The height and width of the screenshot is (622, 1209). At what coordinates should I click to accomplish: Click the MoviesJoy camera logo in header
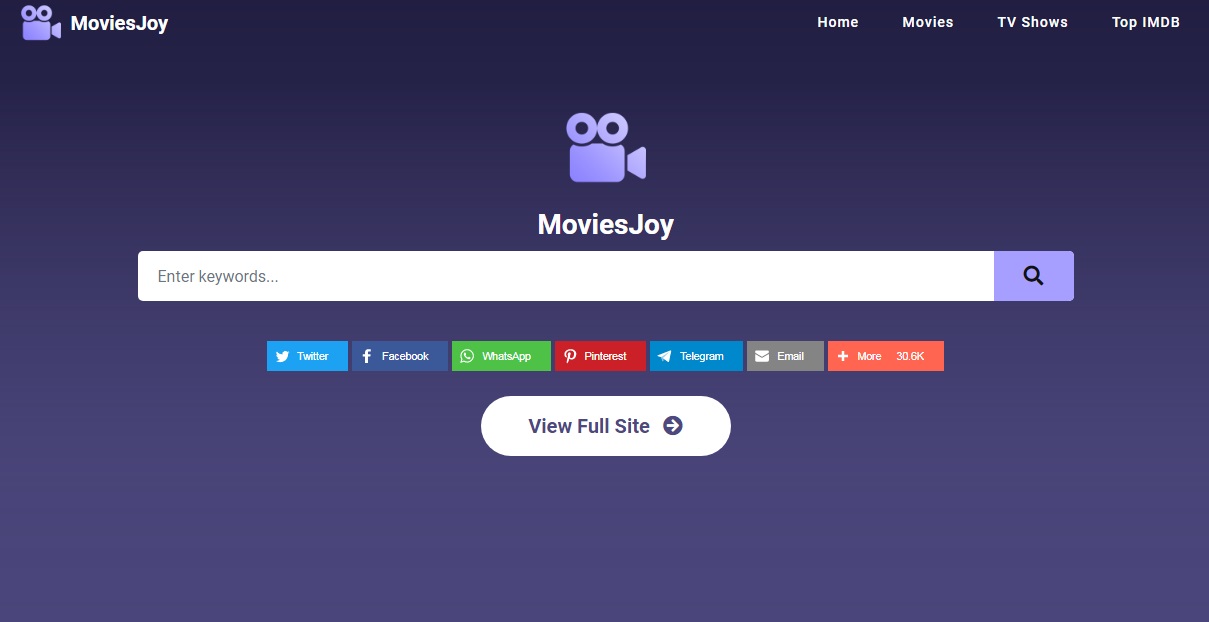click(x=41, y=22)
